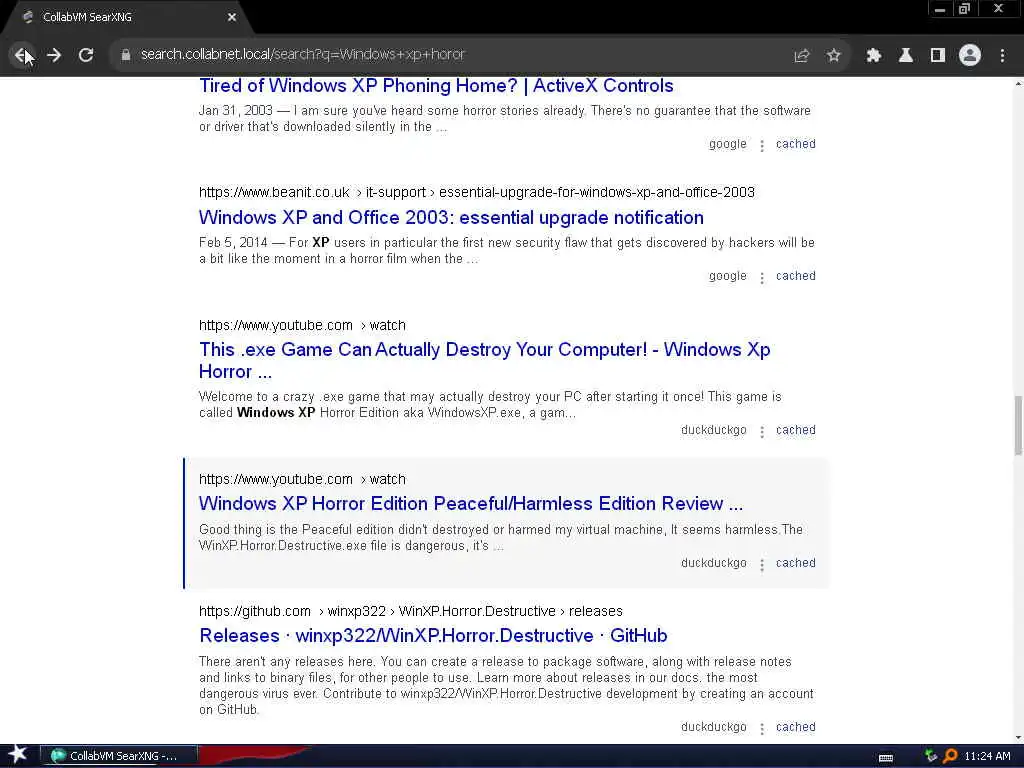The height and width of the screenshot is (768, 1024).
Task: Open cached link under .exe Game result
Action: (x=795, y=430)
